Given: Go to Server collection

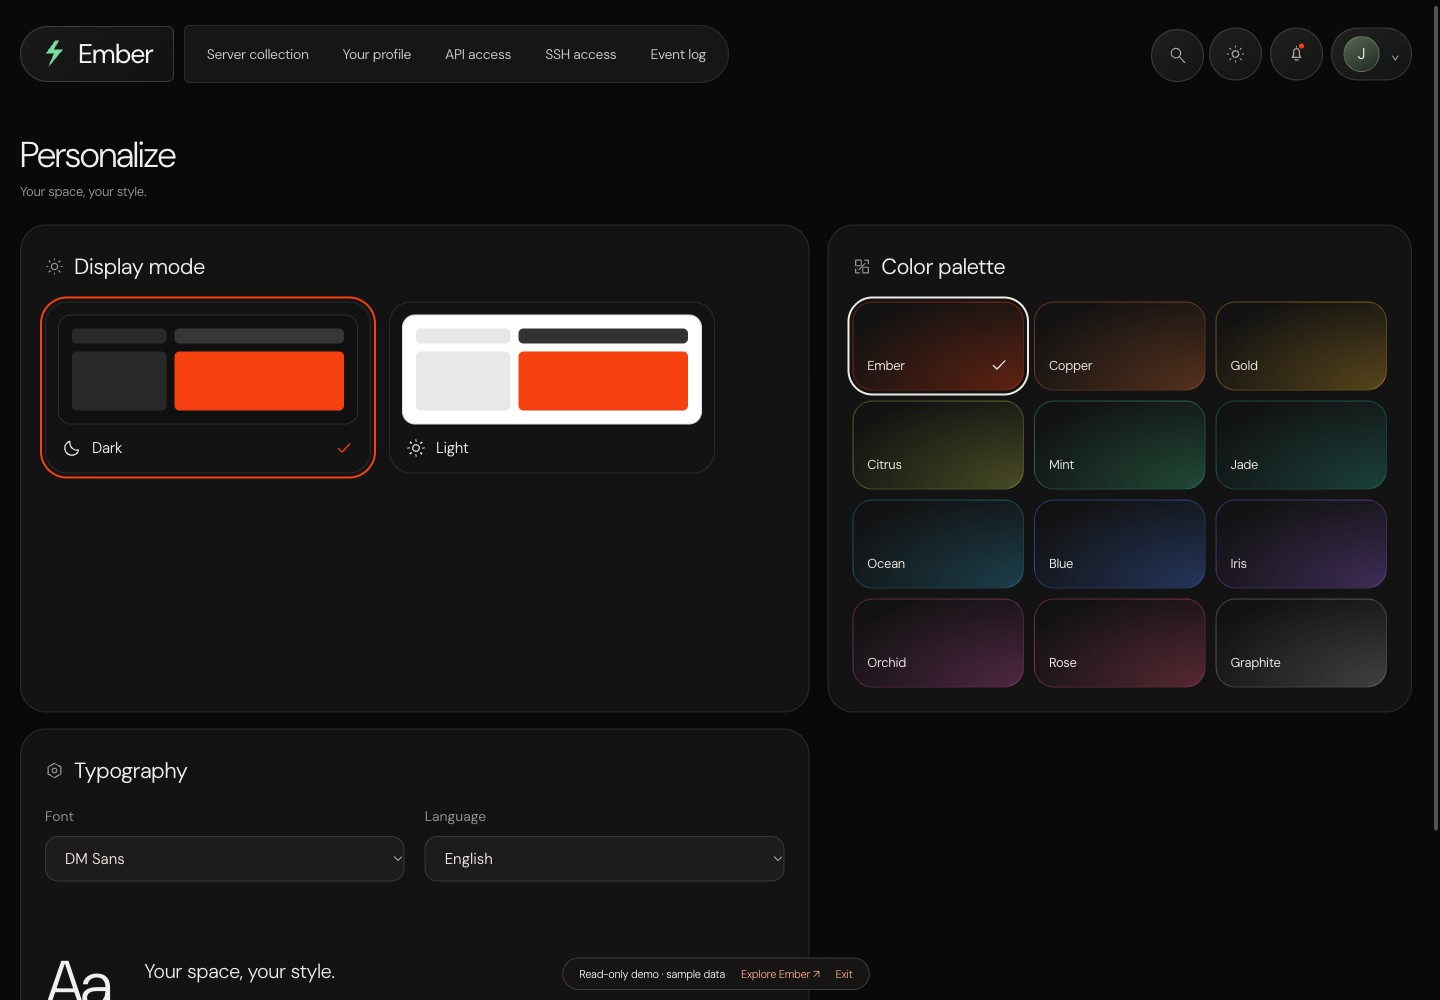Looking at the screenshot, I should click(x=258, y=54).
